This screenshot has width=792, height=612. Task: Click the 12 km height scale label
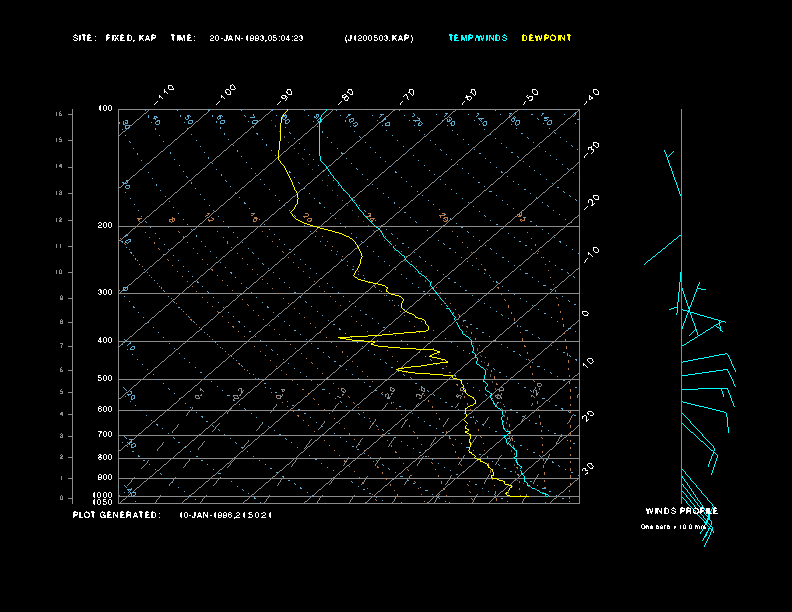(x=59, y=220)
